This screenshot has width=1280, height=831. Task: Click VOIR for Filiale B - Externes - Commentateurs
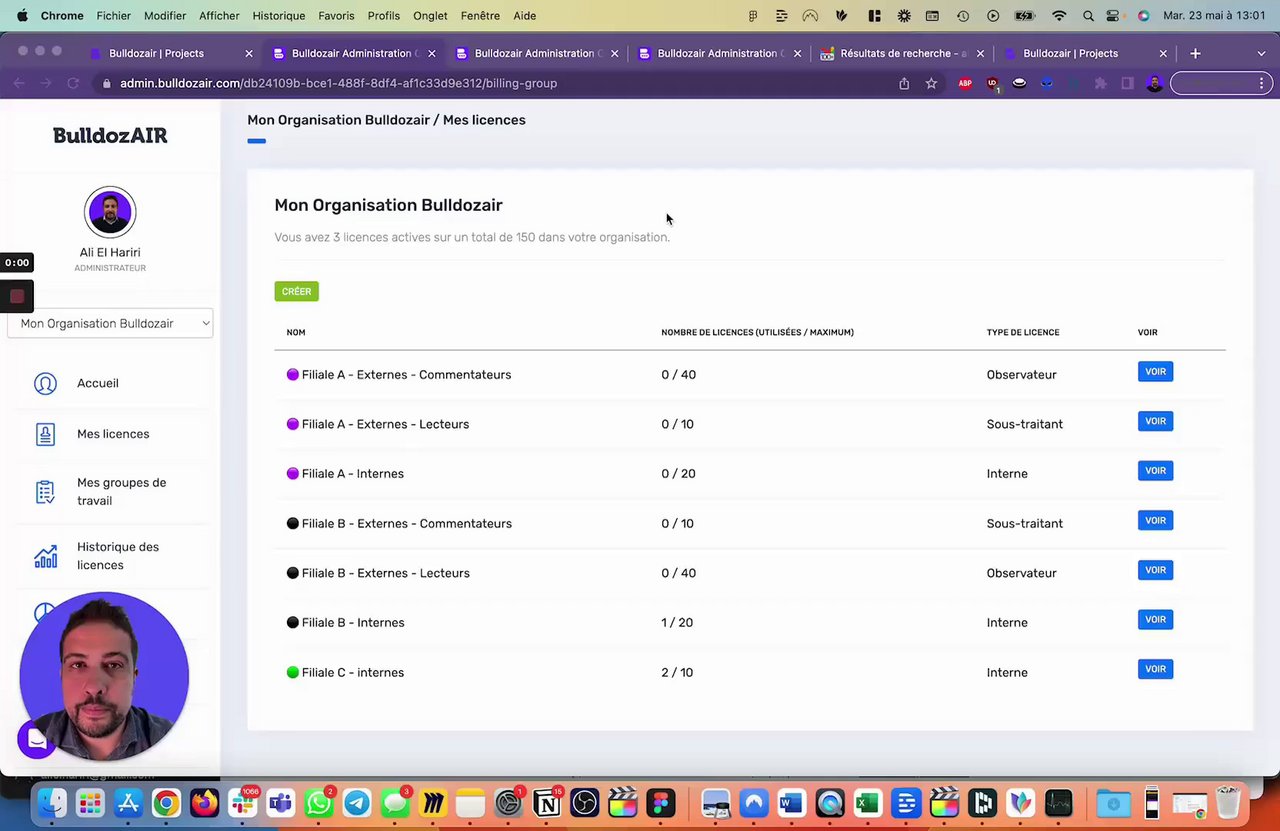pos(1155,520)
